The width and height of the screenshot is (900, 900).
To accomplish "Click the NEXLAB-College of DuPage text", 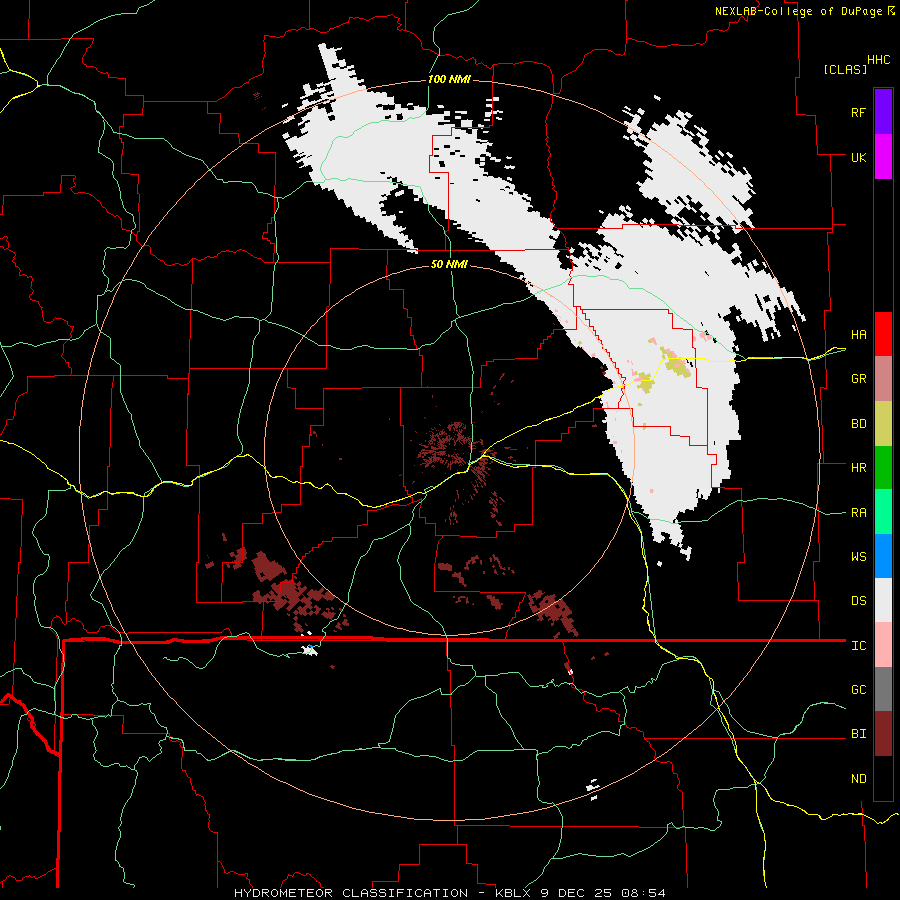I will point(798,11).
